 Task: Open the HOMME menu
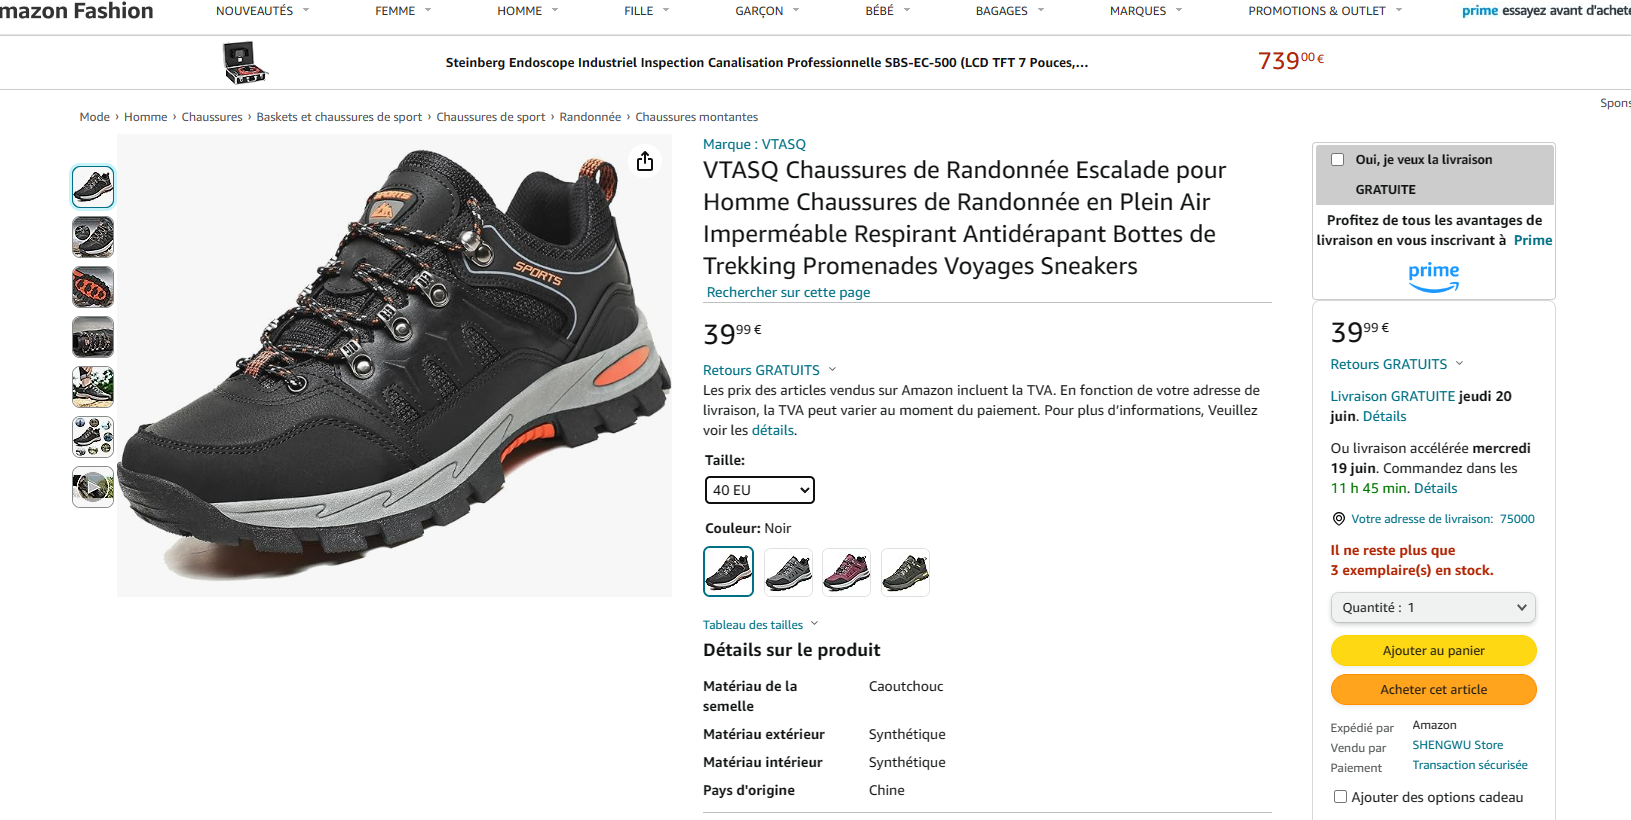coord(528,11)
